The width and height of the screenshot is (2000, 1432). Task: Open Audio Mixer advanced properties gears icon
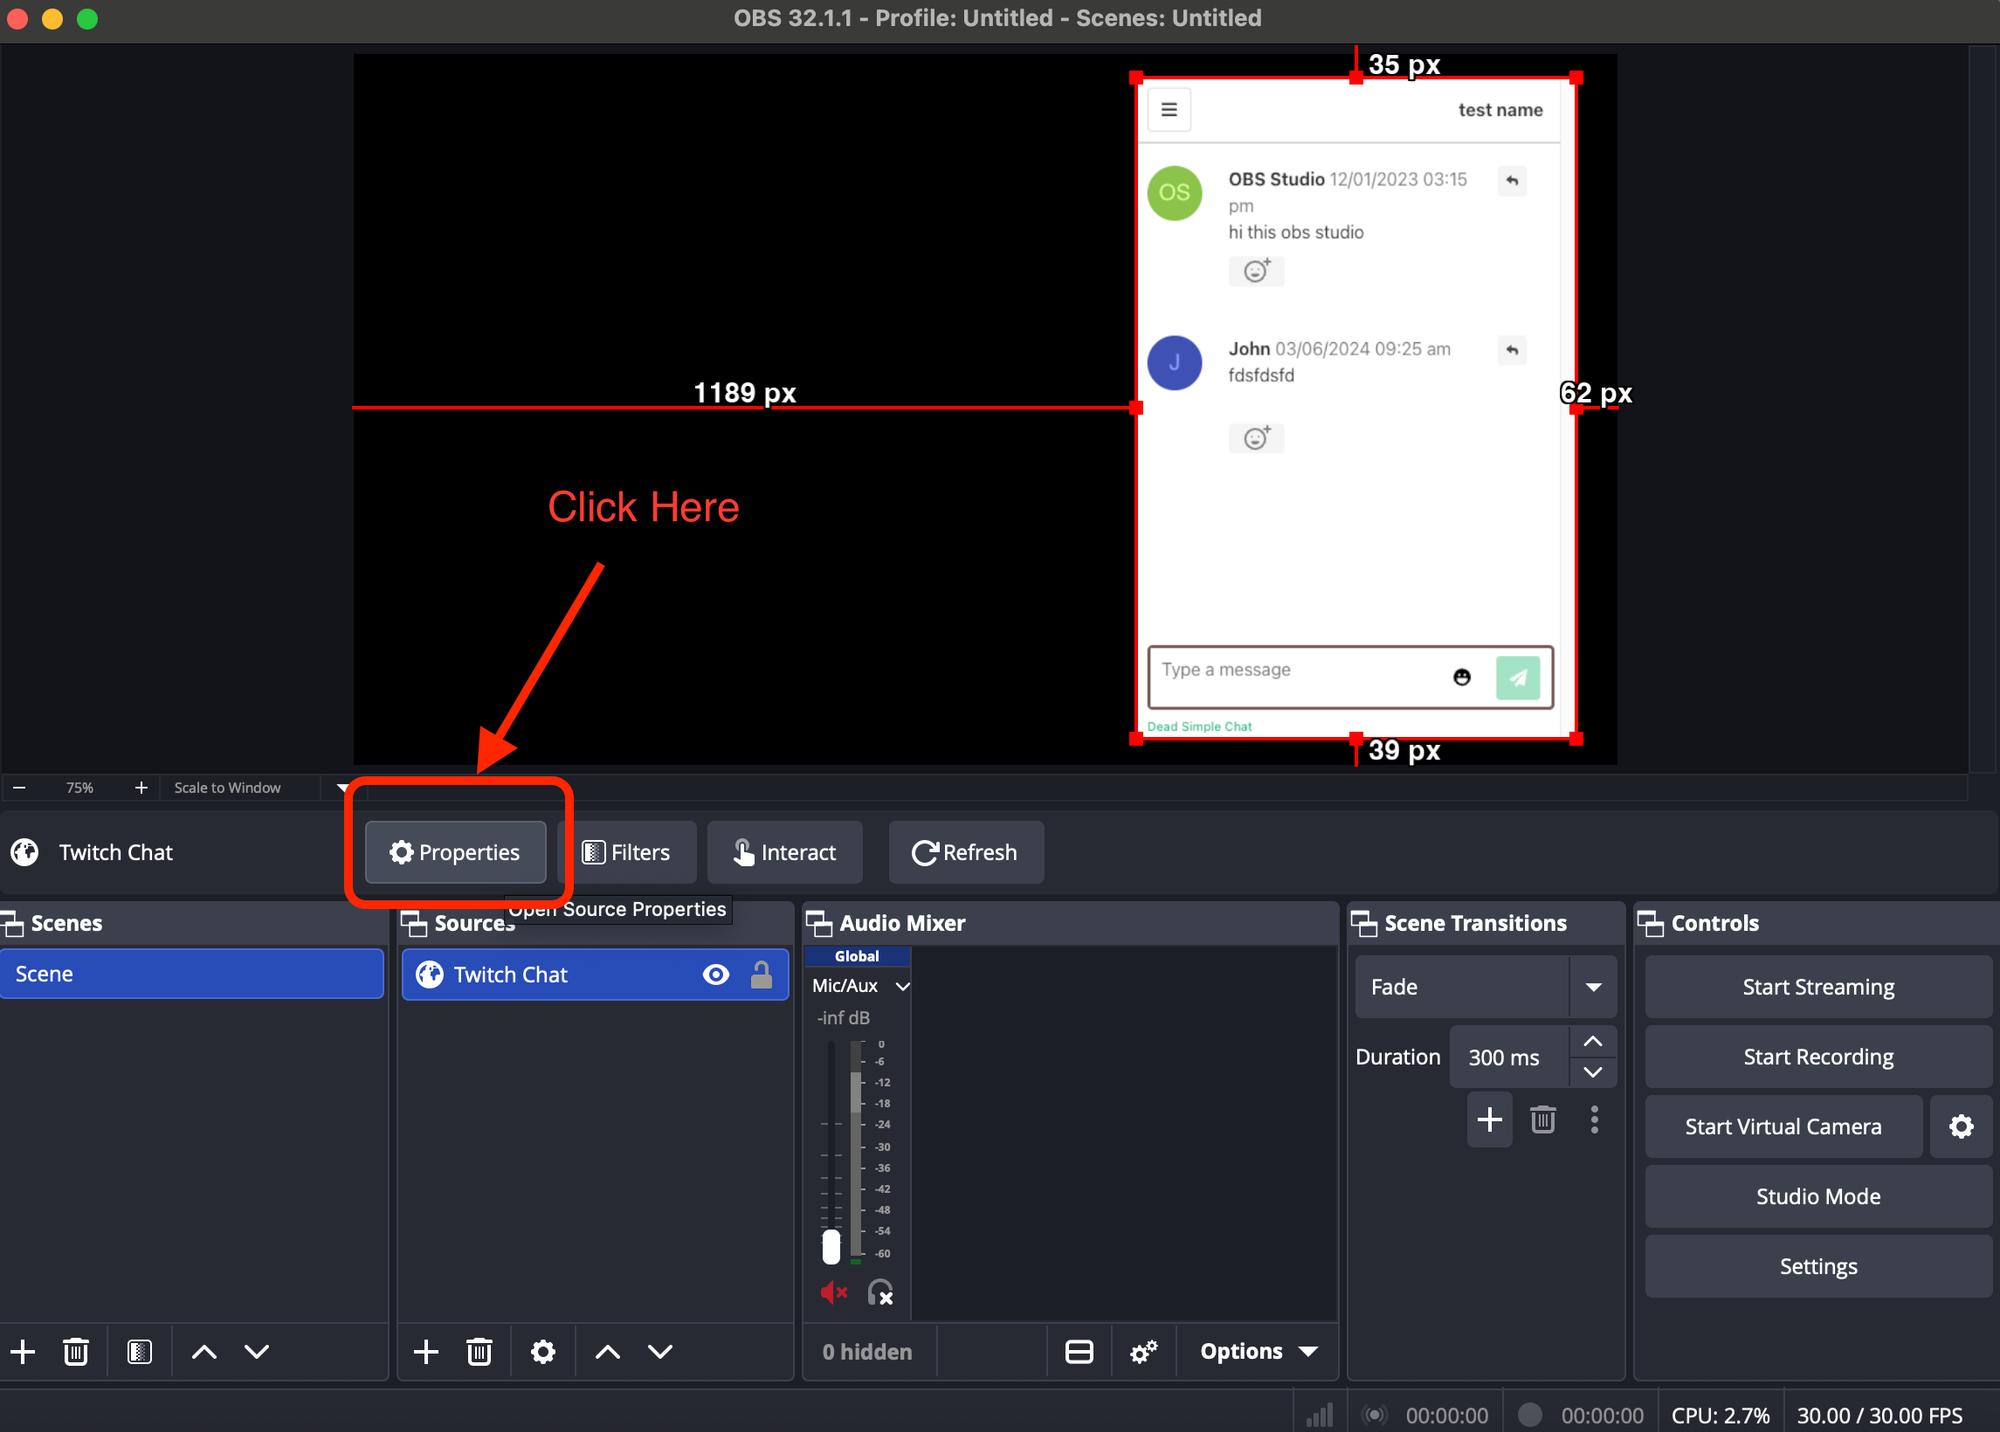coord(1143,1352)
